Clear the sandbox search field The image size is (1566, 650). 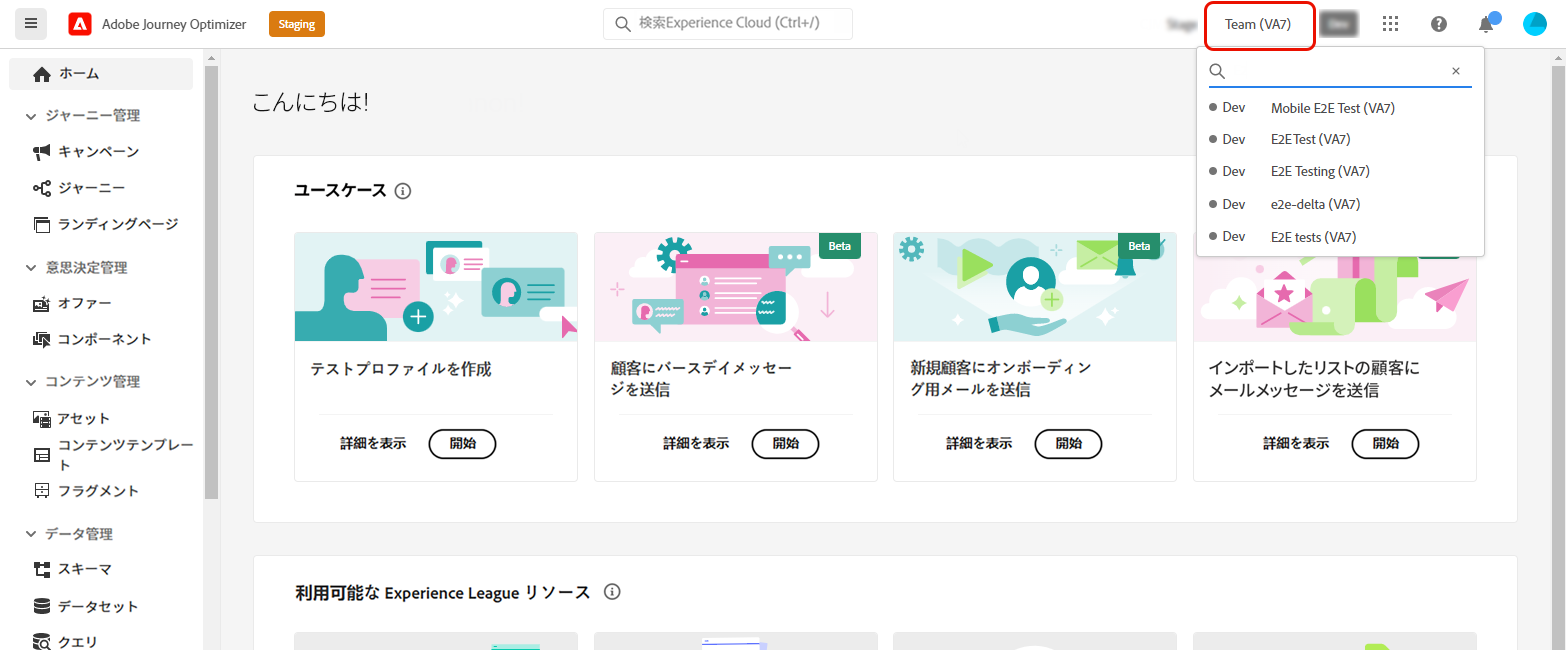1456,71
